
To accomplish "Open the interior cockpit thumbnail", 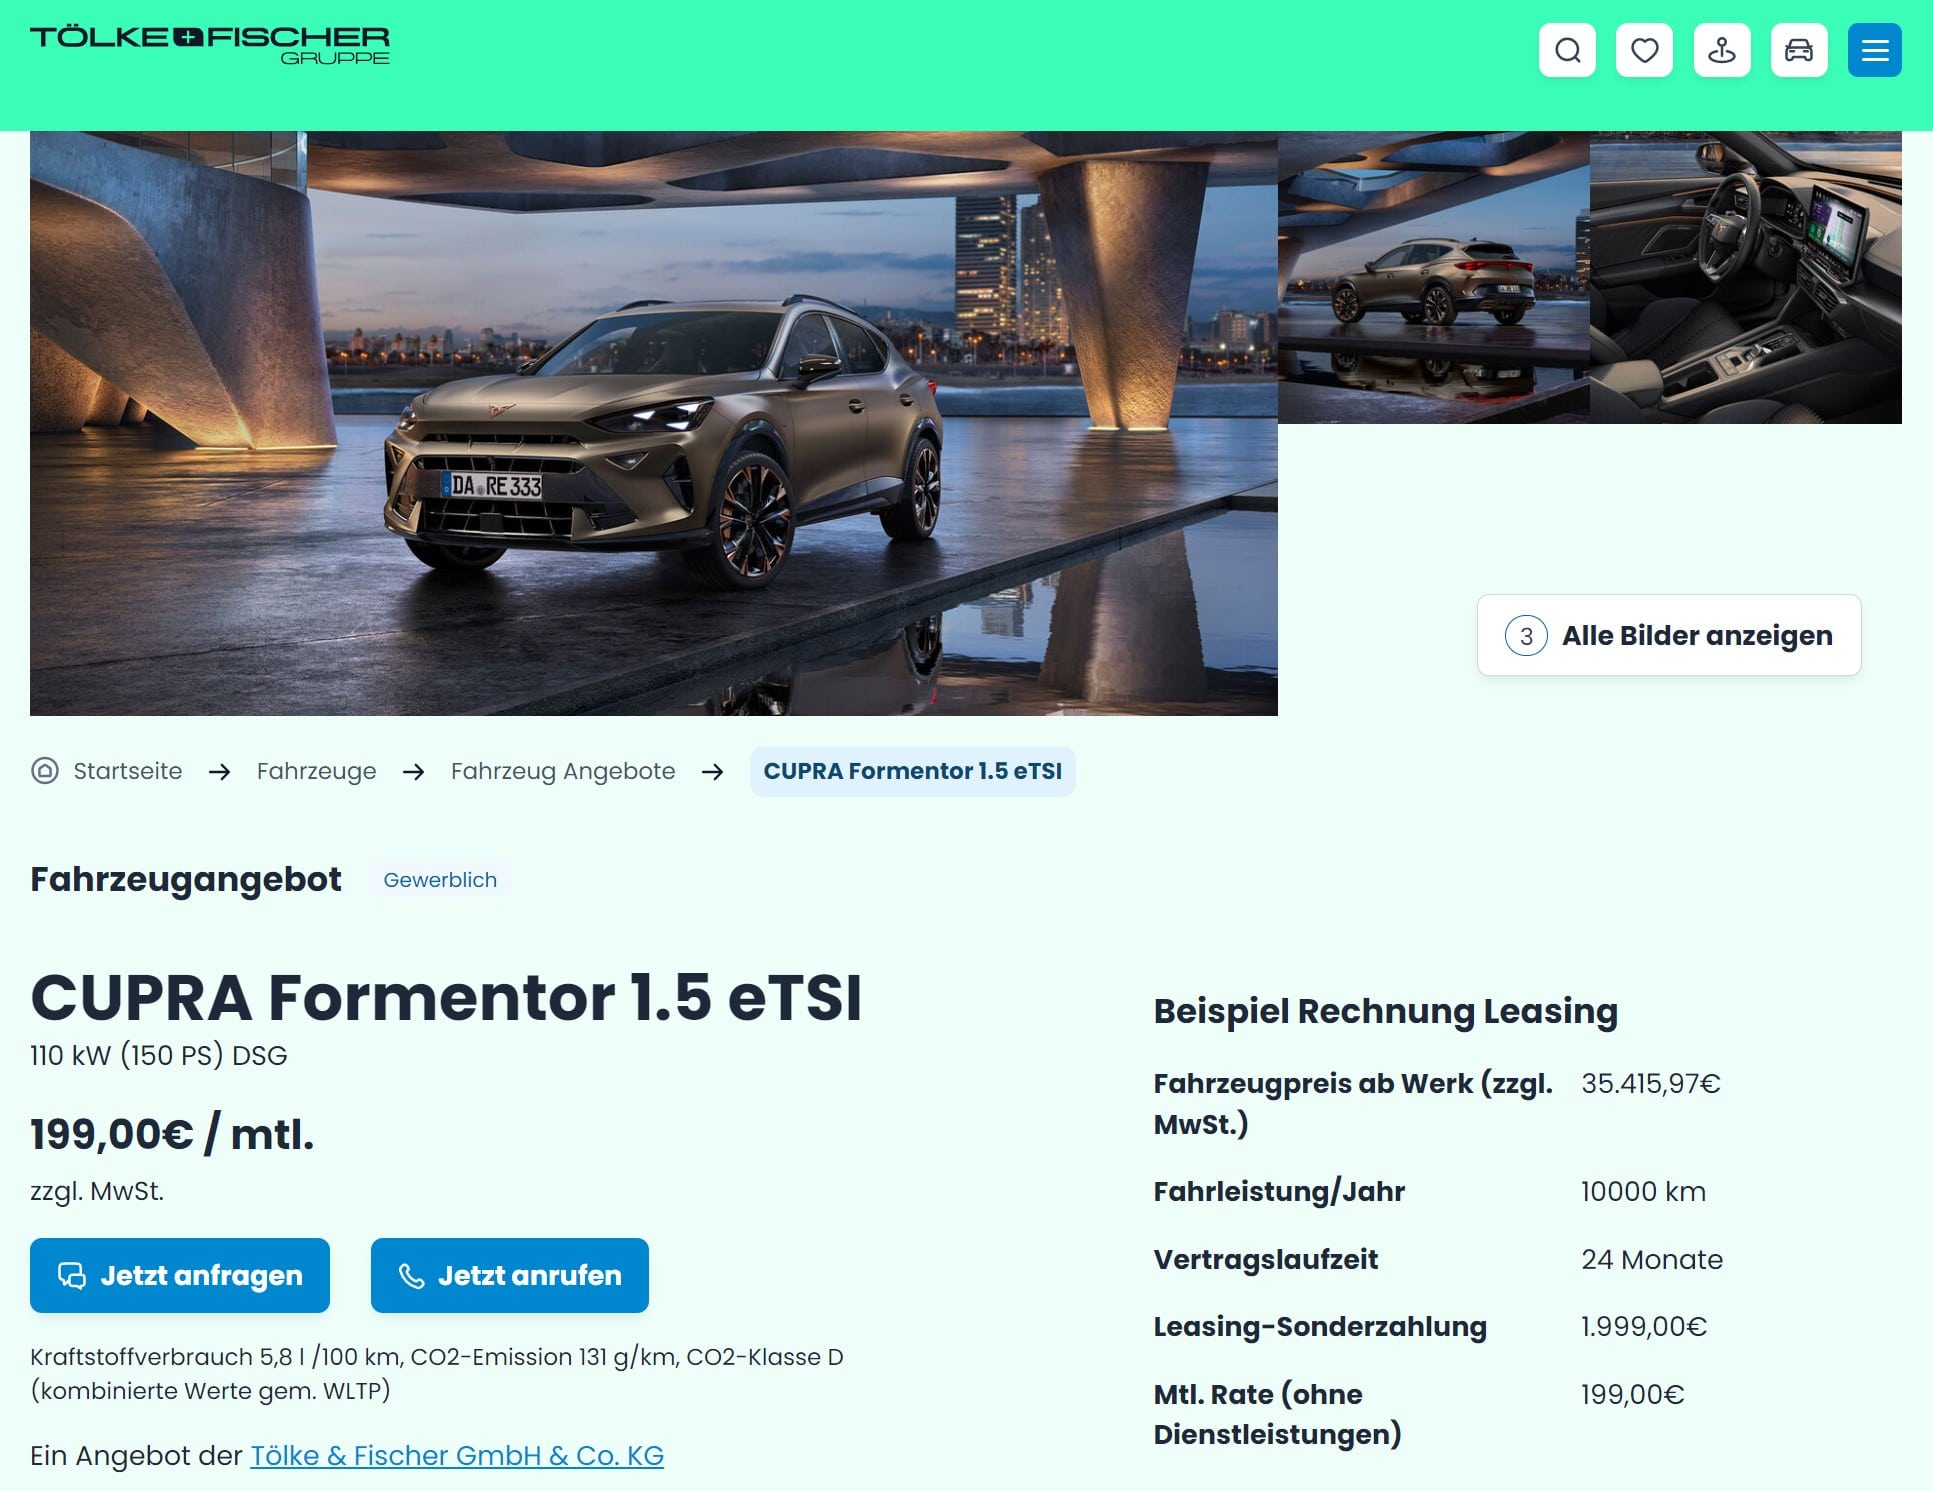I will click(x=1746, y=277).
